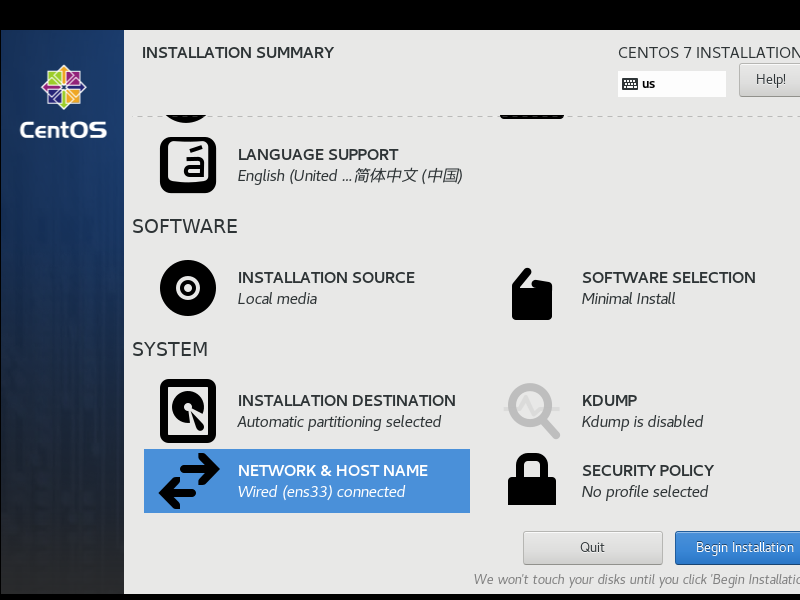Open the us keyboard layout indicator
This screenshot has width=800, height=600.
click(672, 84)
